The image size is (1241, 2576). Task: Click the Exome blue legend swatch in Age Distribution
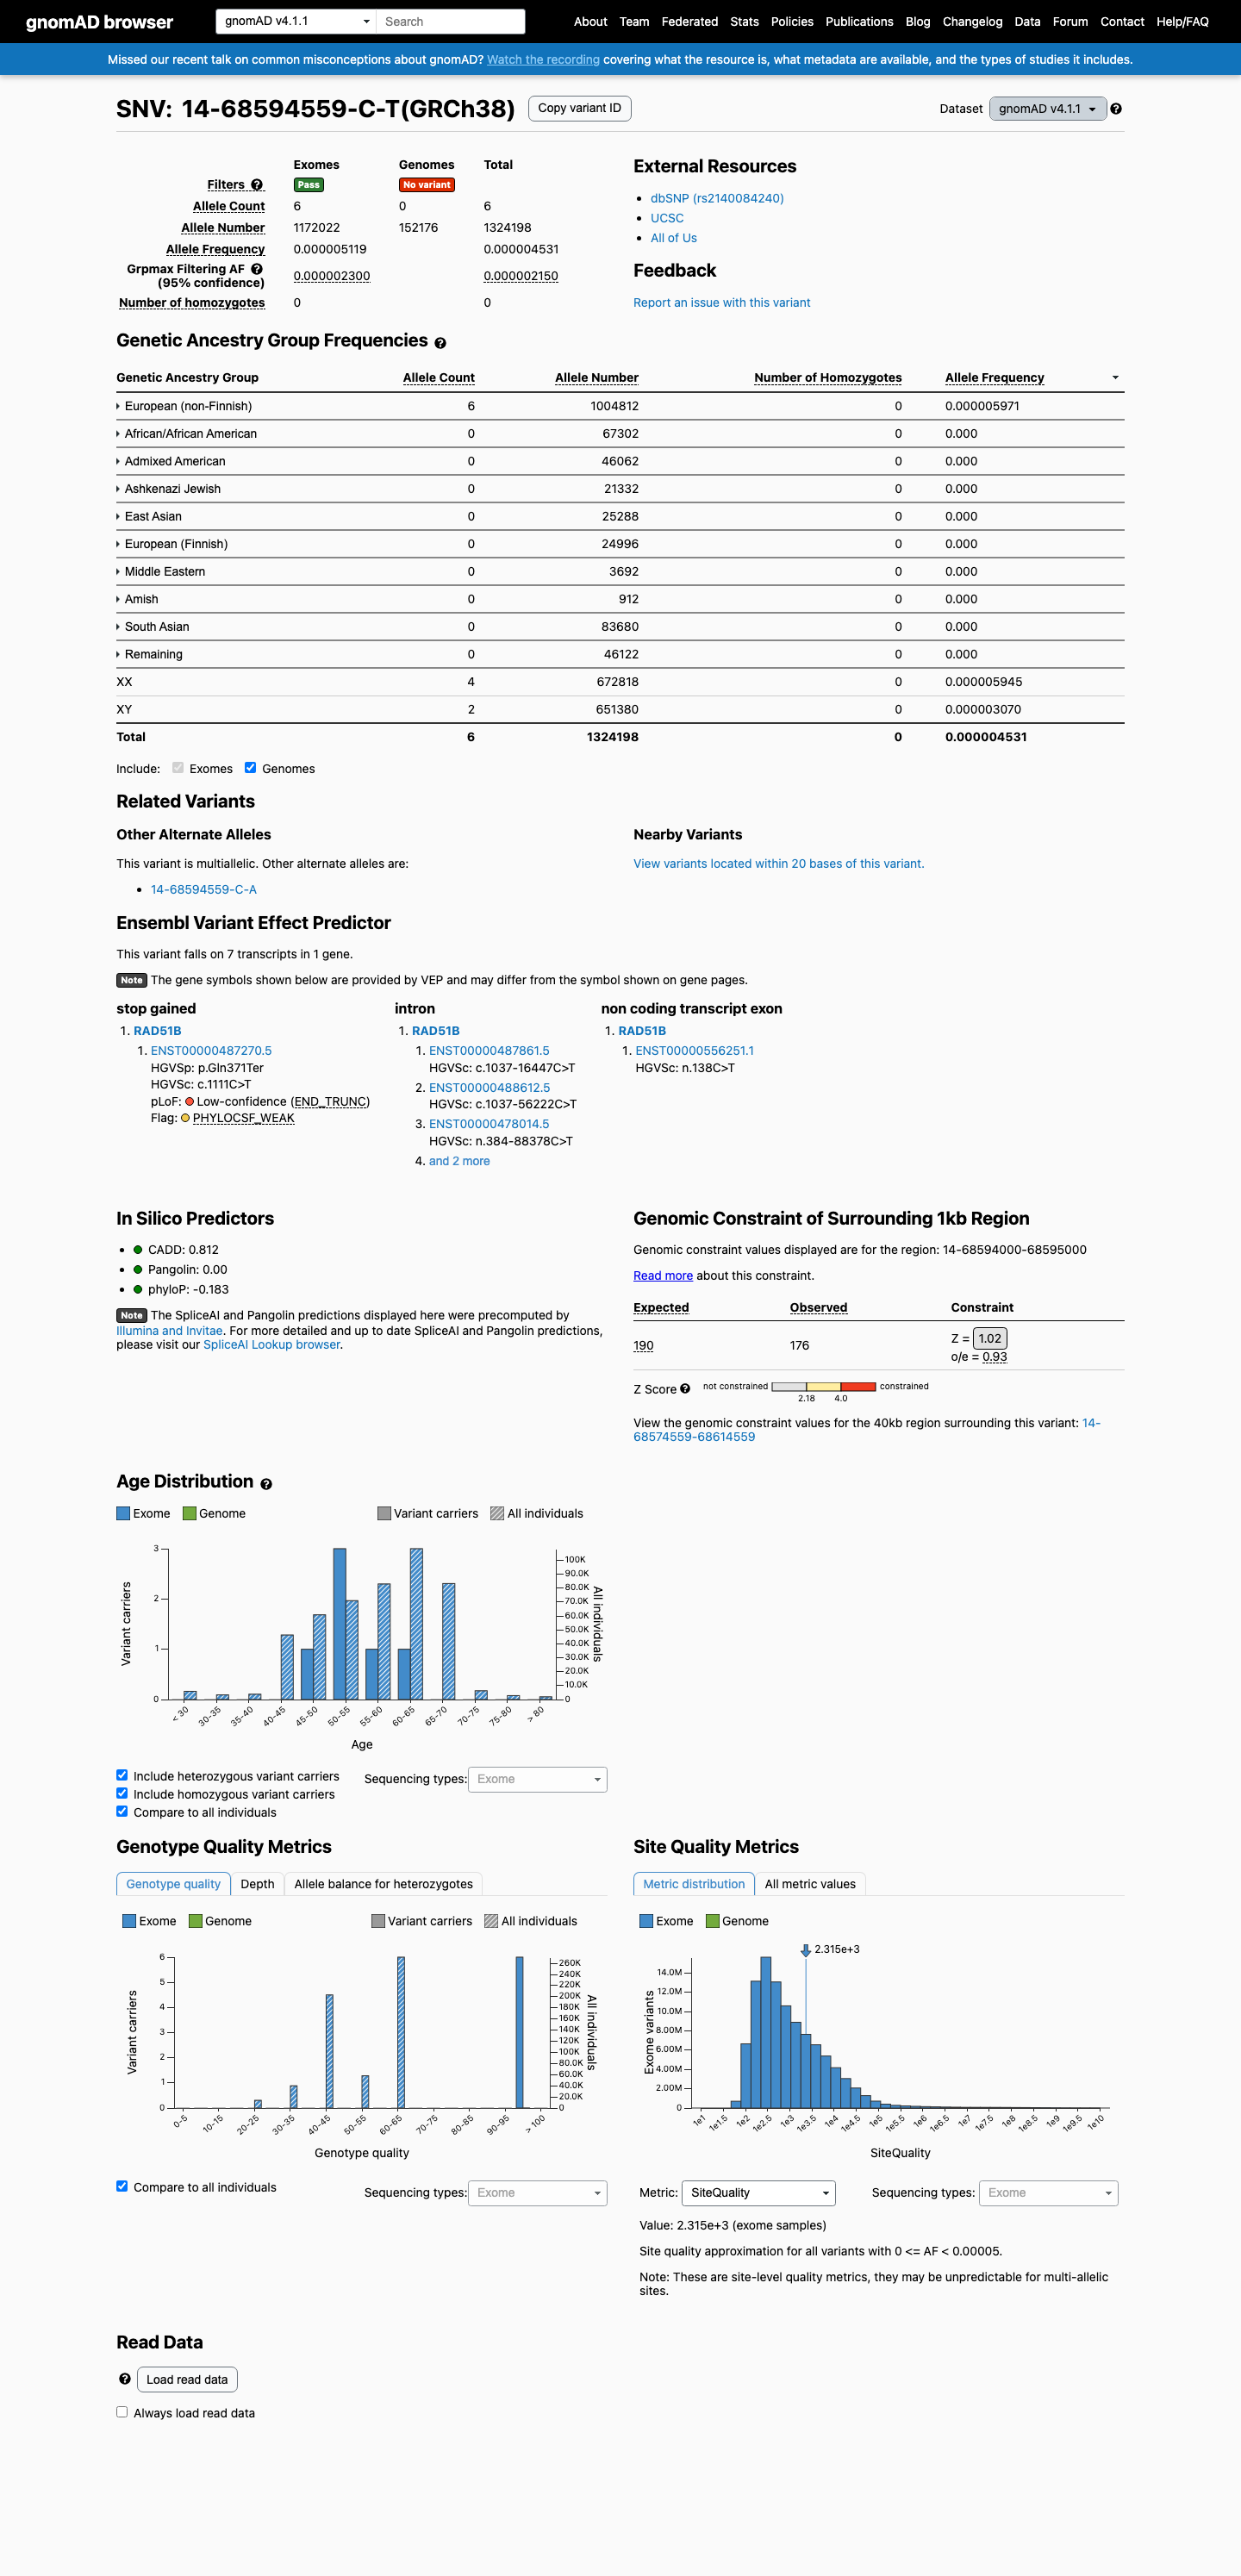point(123,1513)
